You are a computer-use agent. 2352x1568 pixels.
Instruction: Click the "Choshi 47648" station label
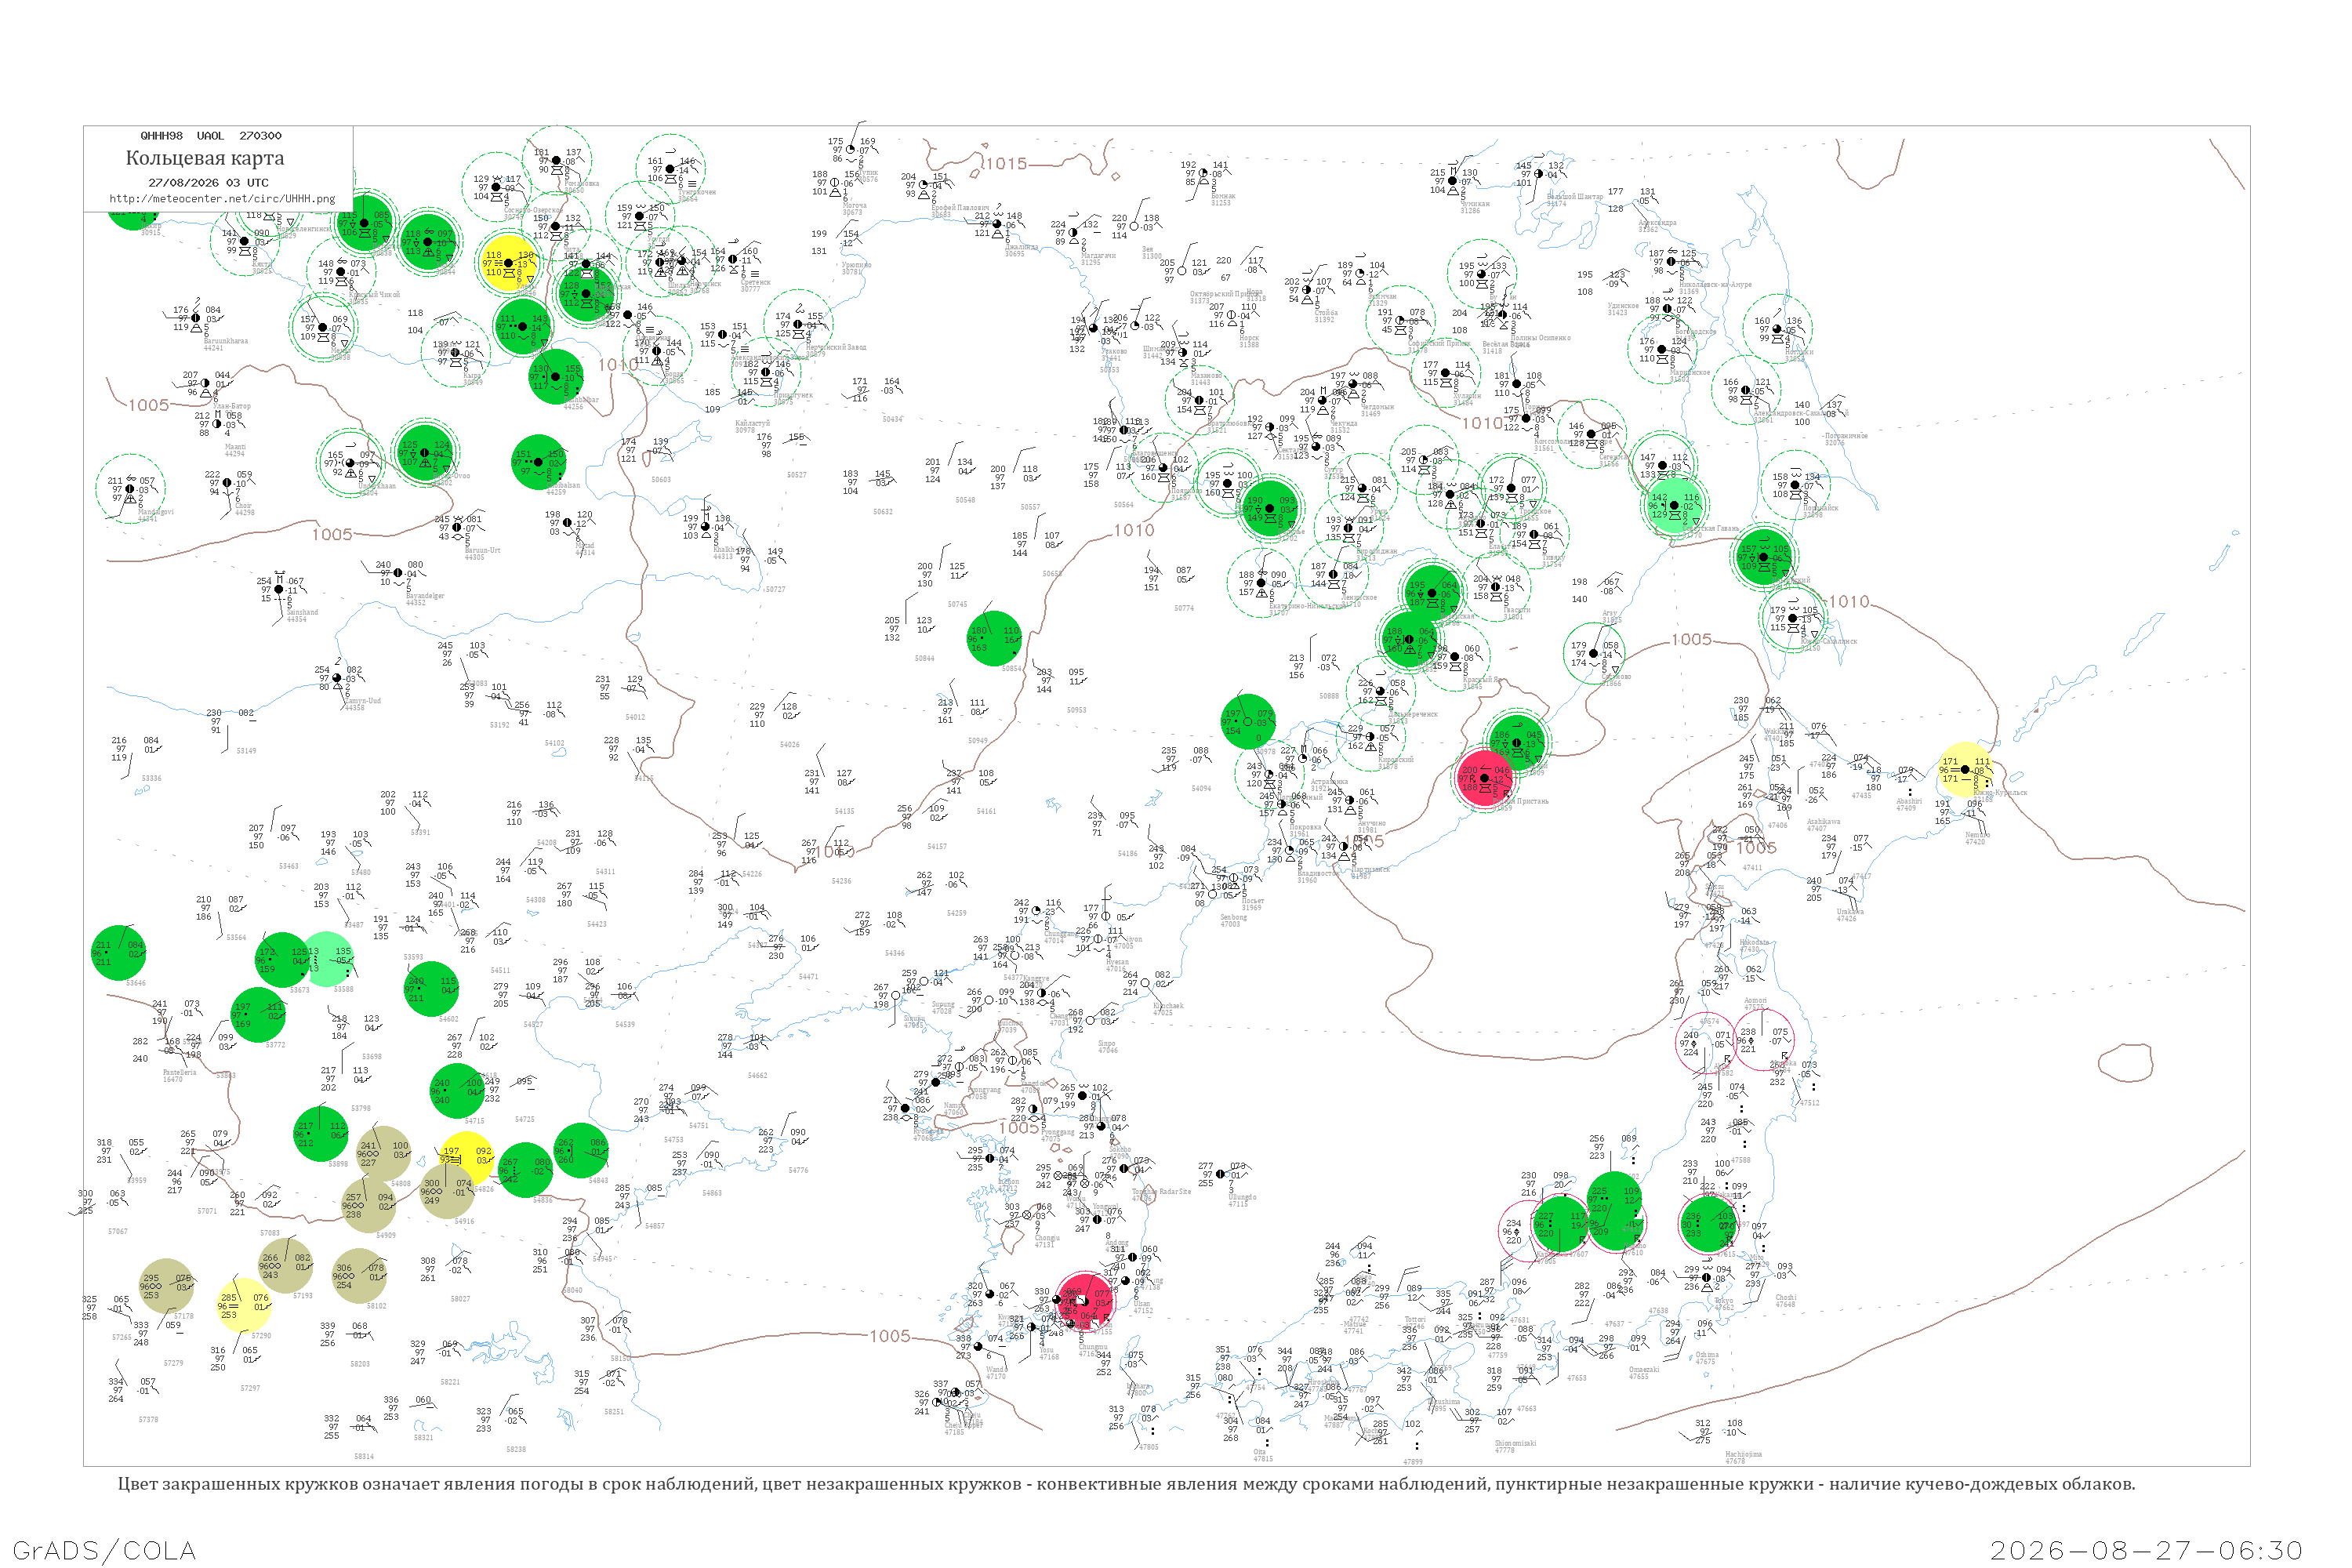point(1785,1301)
